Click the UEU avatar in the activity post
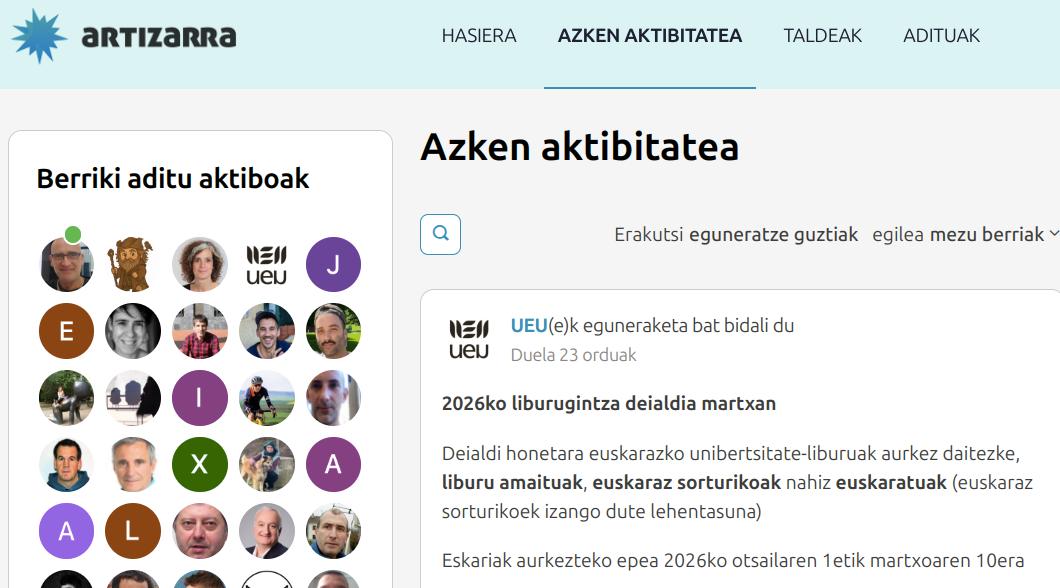 point(469,340)
